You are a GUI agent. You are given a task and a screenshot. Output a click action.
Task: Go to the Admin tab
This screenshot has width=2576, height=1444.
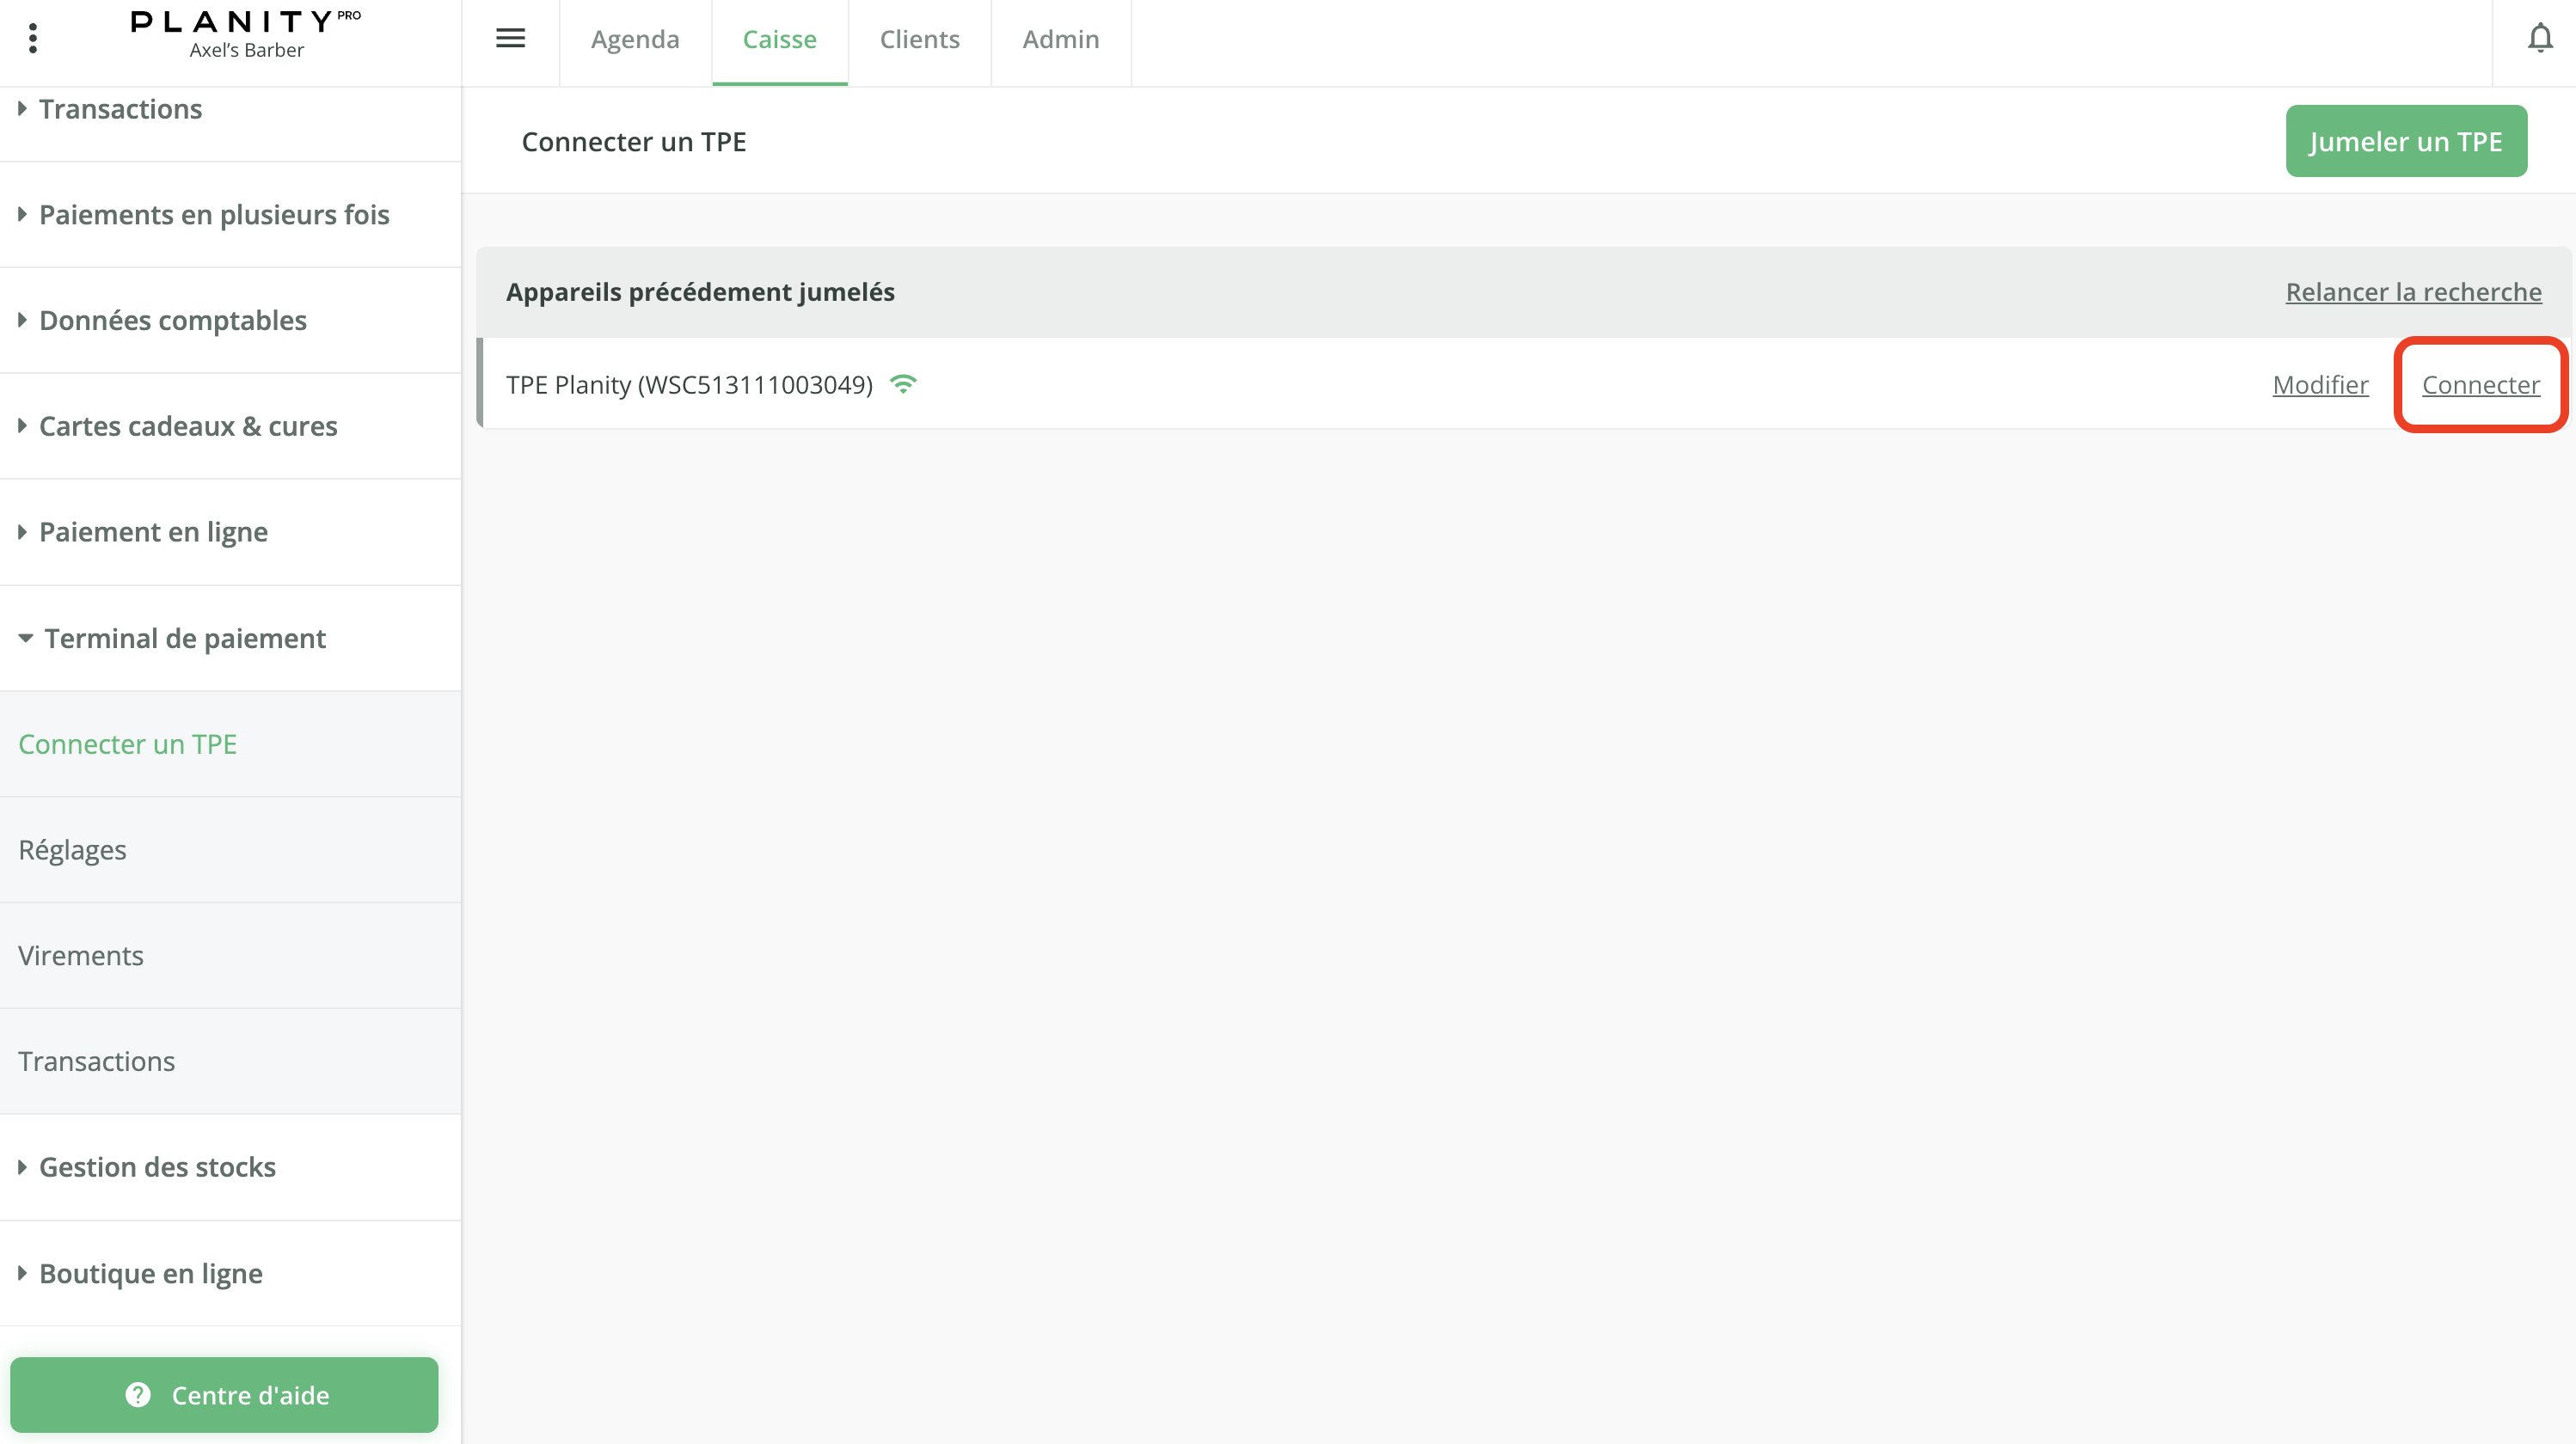pyautogui.click(x=1060, y=40)
